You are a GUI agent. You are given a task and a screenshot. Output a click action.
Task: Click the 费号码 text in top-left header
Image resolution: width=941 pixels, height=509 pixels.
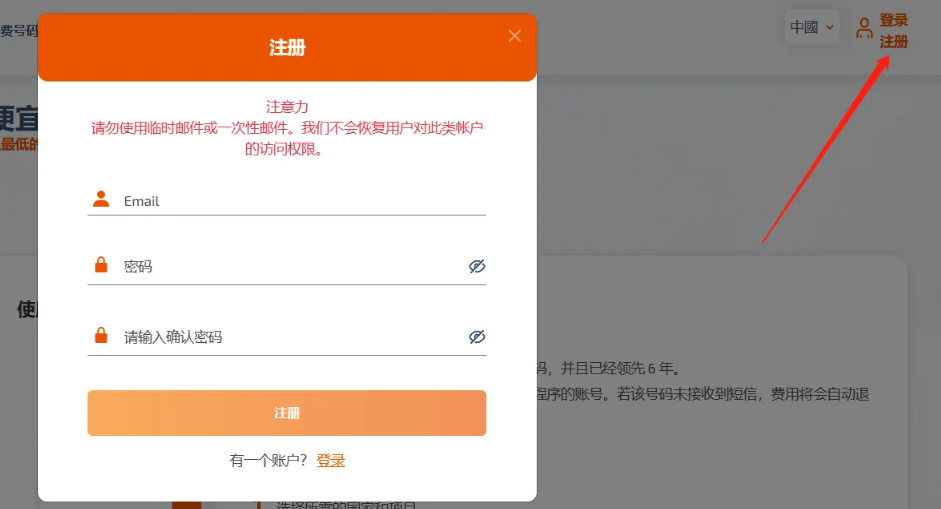pyautogui.click(x=18, y=31)
